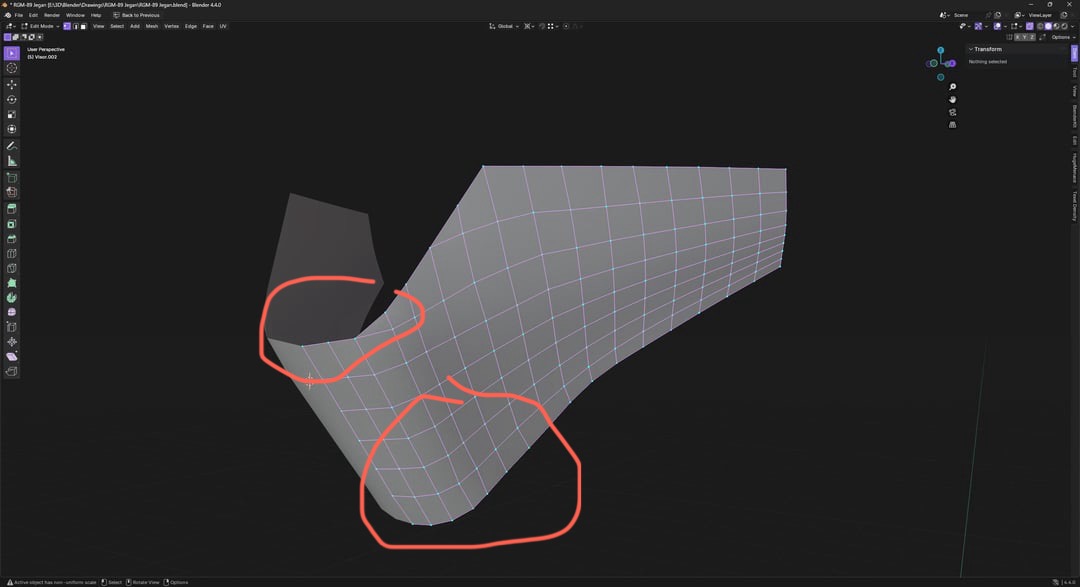Select the Poly Build tool
1080x587 pixels.
[x=12, y=283]
